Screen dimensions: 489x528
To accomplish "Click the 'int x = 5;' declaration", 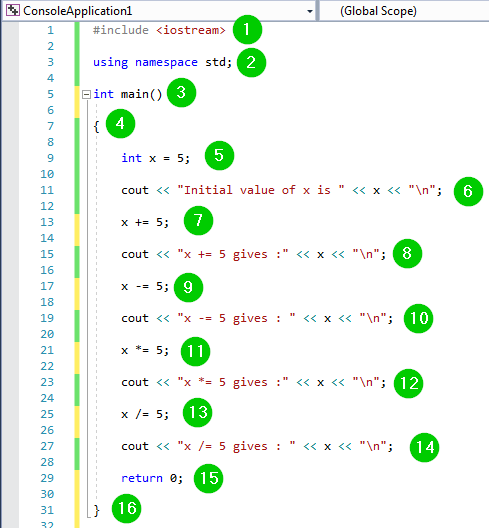I will (x=156, y=158).
